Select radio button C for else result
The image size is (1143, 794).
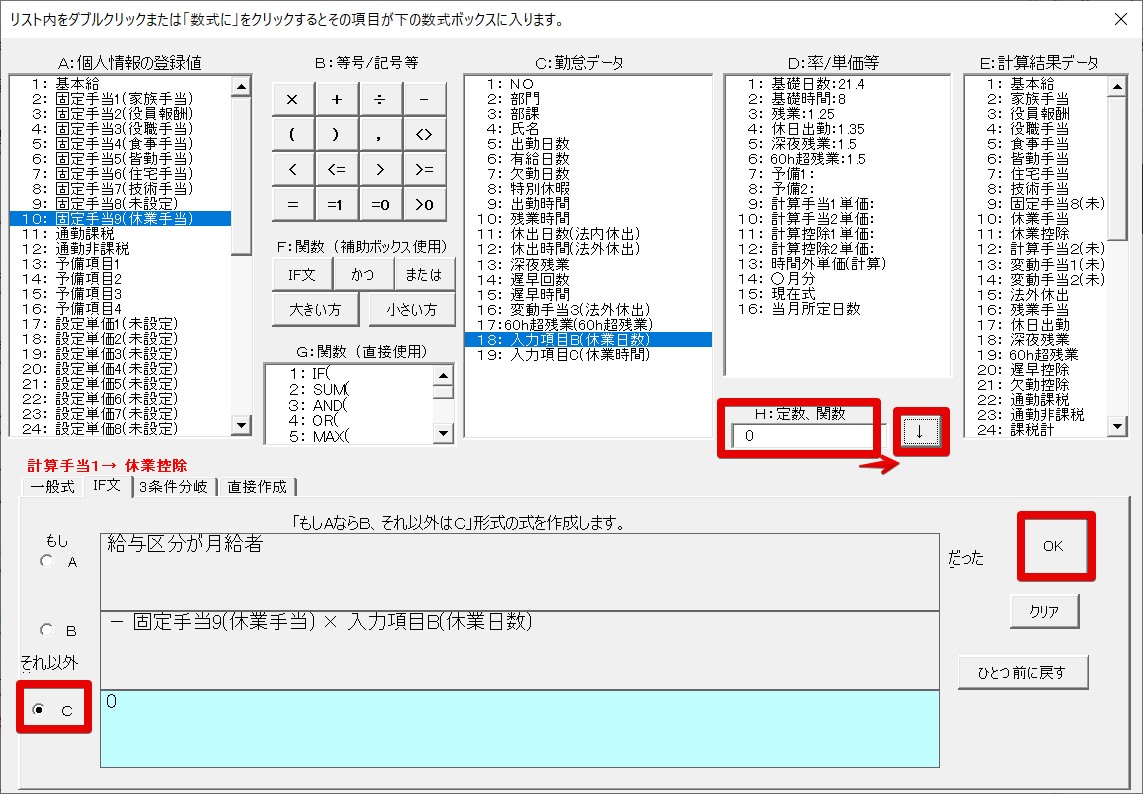tap(40, 710)
